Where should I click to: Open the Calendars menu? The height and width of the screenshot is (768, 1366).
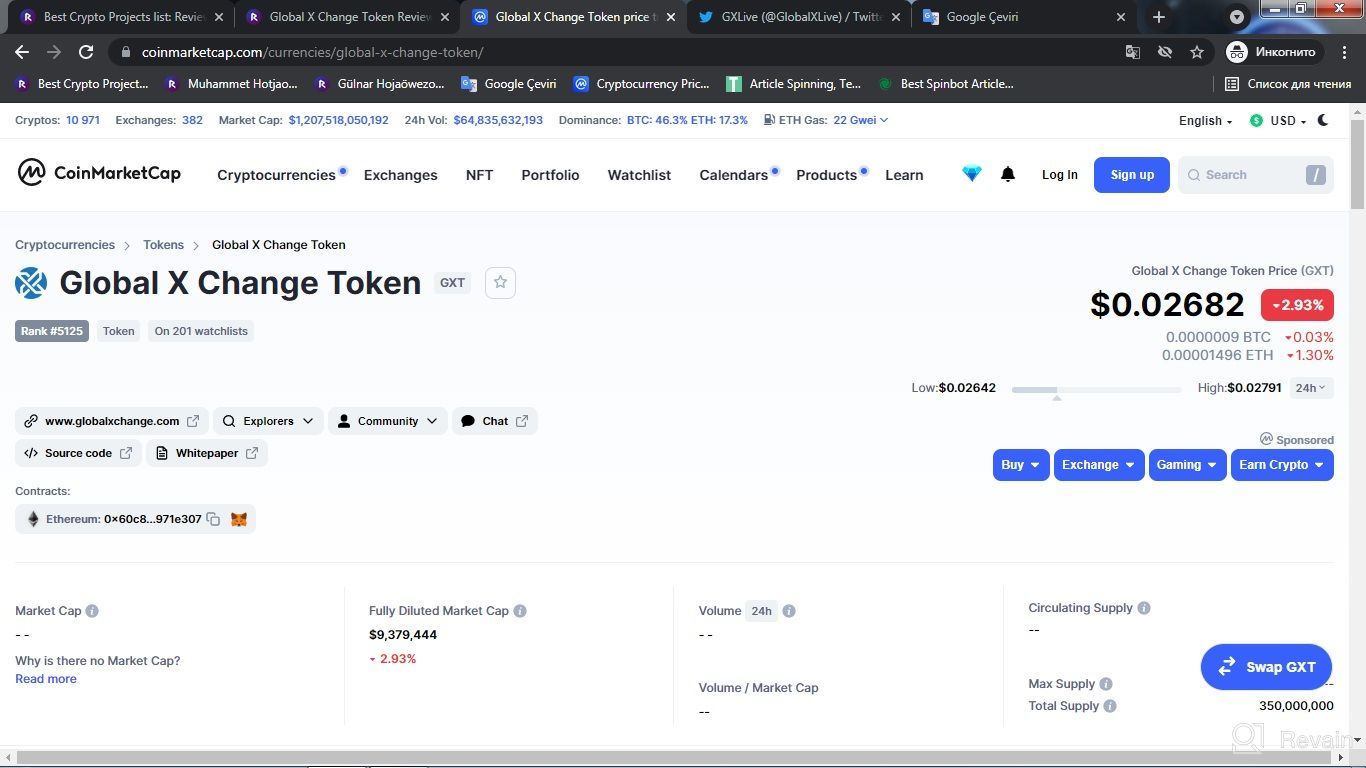[x=733, y=175]
